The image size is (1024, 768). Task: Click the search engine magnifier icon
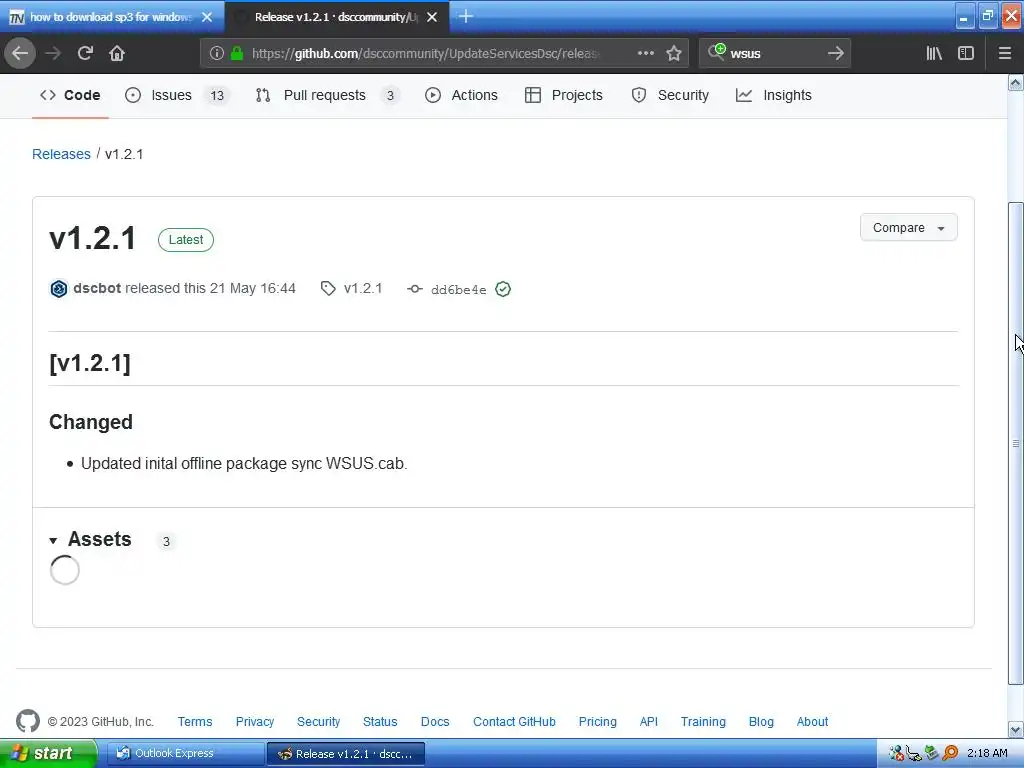click(716, 52)
